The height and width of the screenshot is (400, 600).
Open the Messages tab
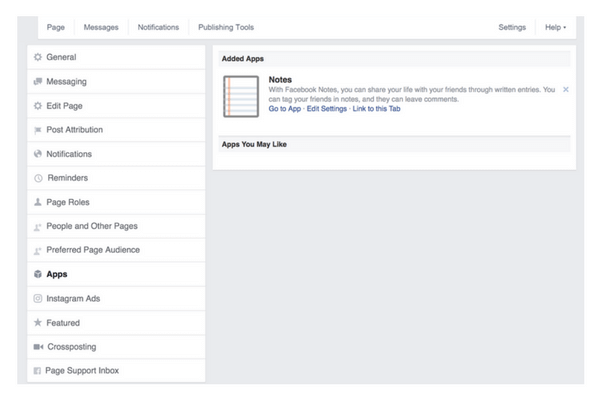point(101,27)
